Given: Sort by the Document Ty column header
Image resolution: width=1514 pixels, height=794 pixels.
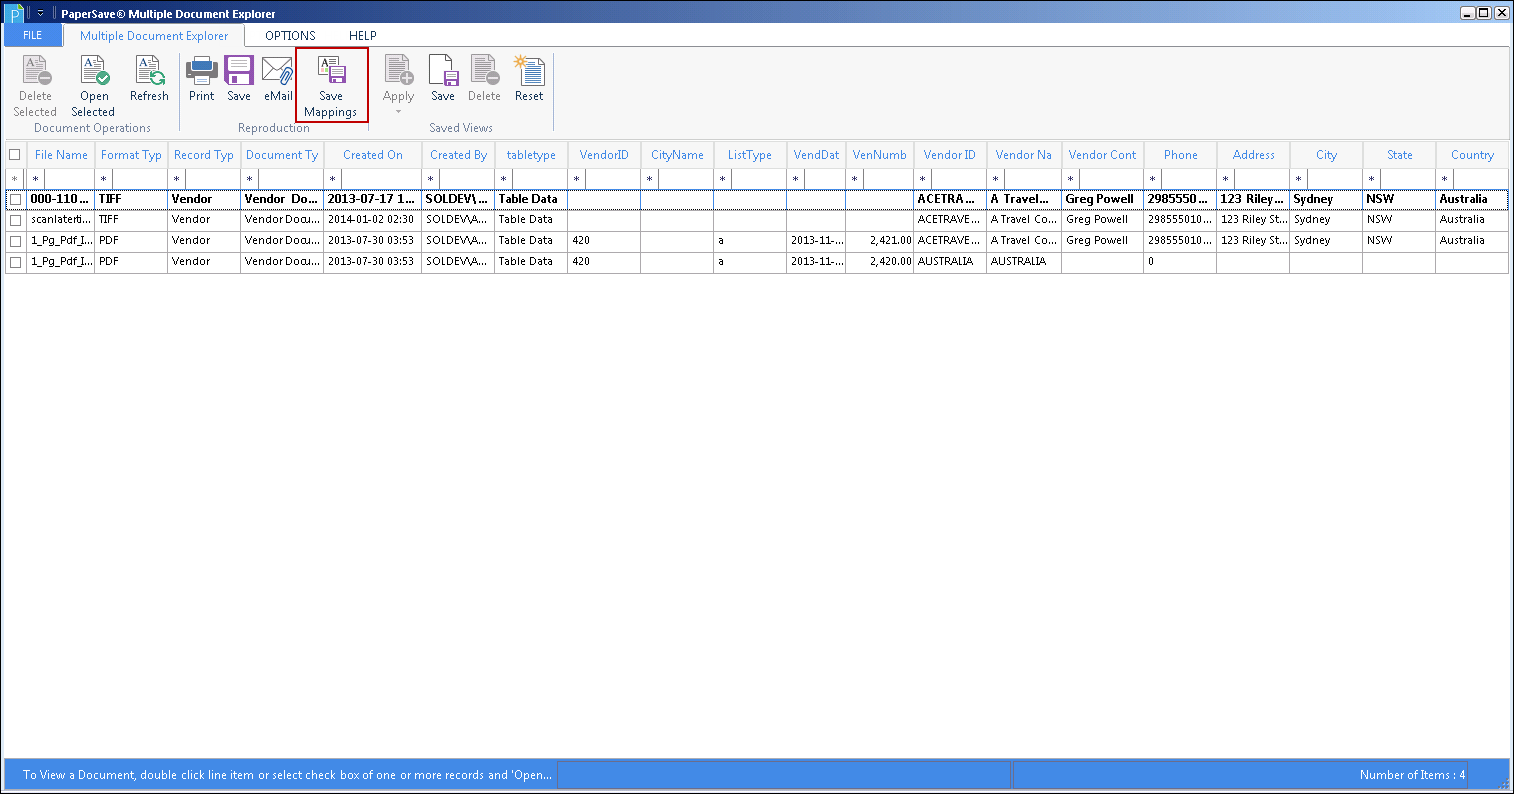Looking at the screenshot, I should (282, 155).
